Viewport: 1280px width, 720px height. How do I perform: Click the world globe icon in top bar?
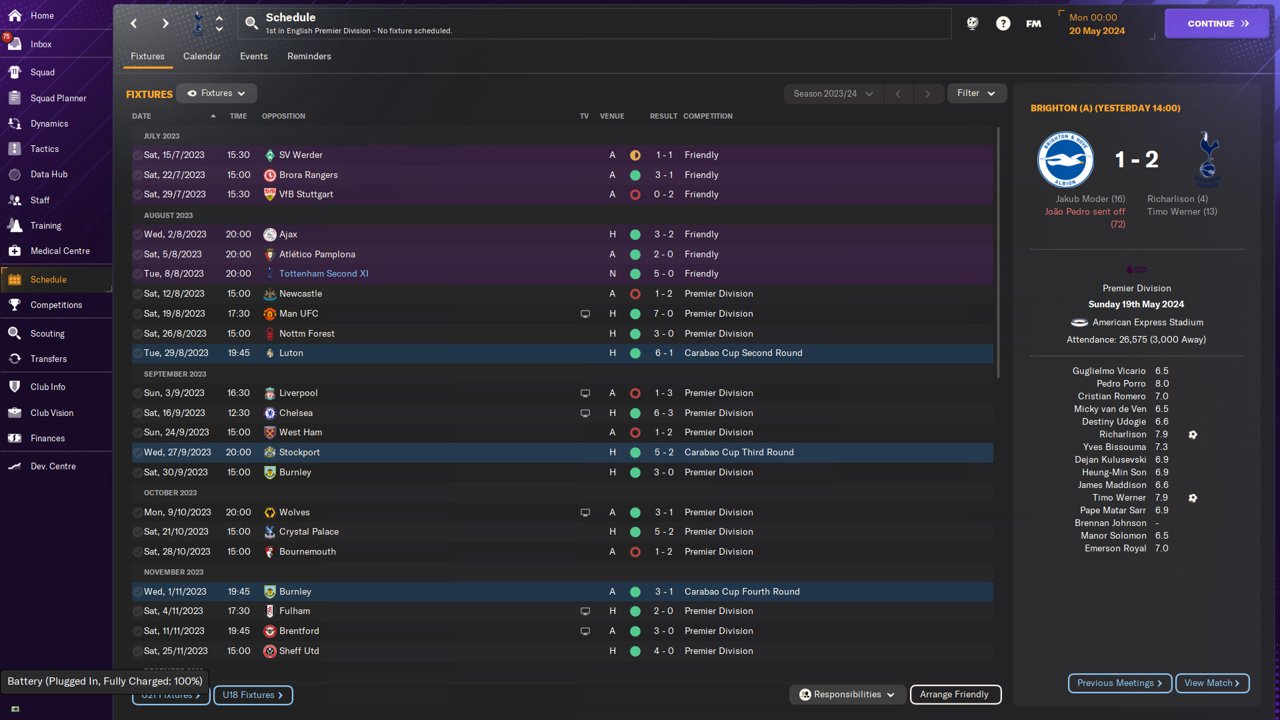(x=972, y=23)
